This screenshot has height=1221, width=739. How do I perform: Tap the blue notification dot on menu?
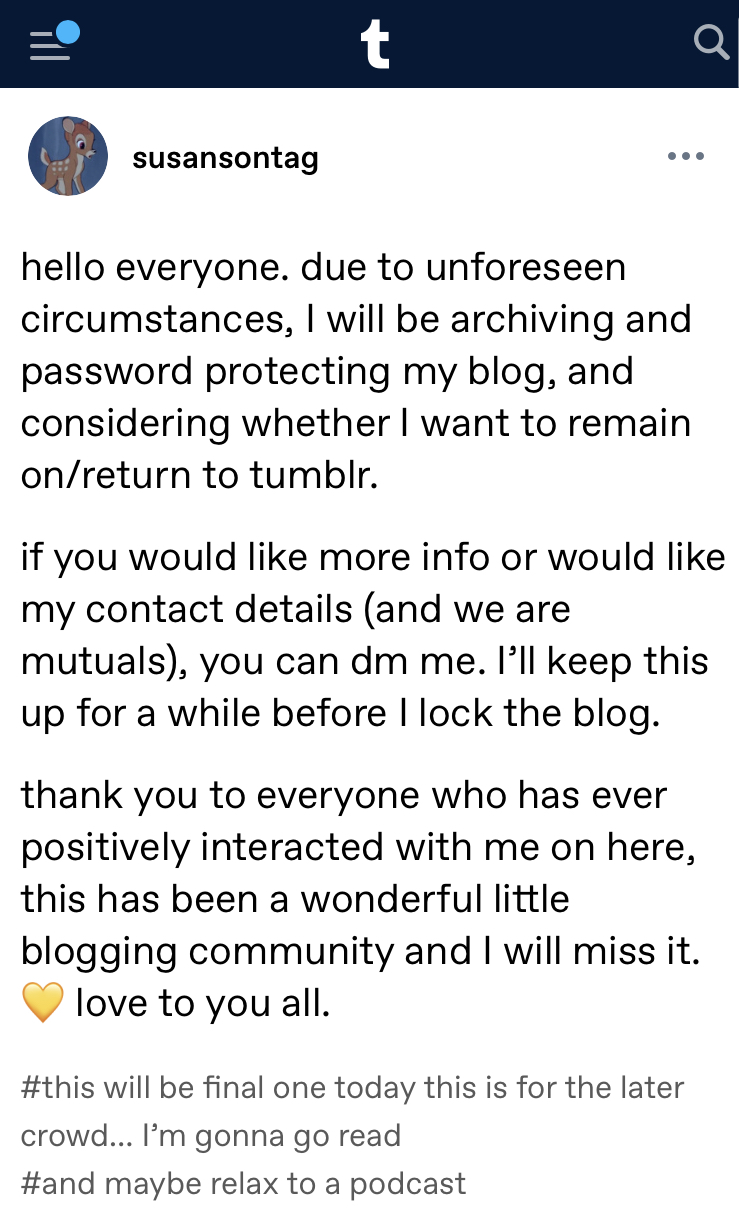point(67,31)
